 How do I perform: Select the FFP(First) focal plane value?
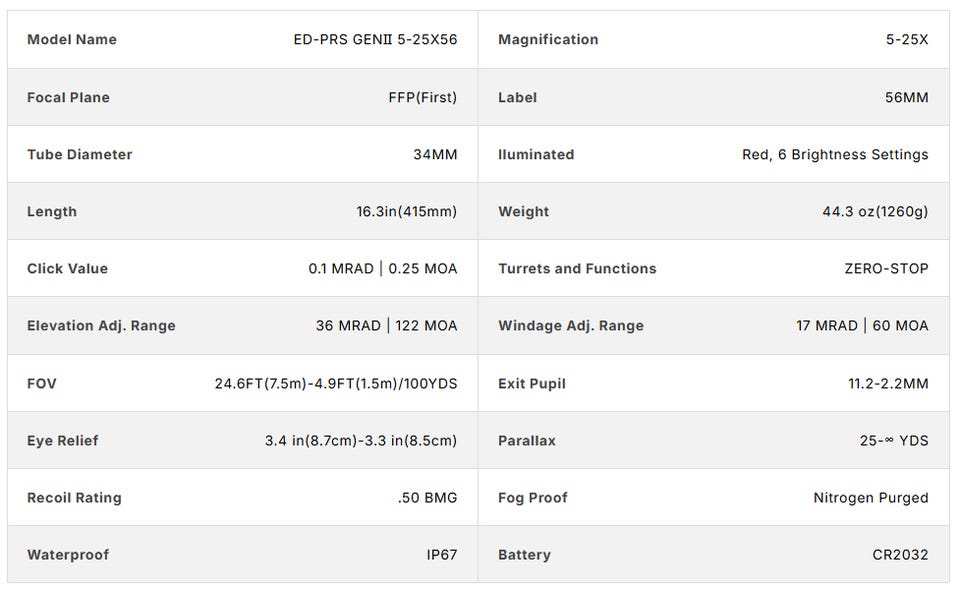point(422,97)
